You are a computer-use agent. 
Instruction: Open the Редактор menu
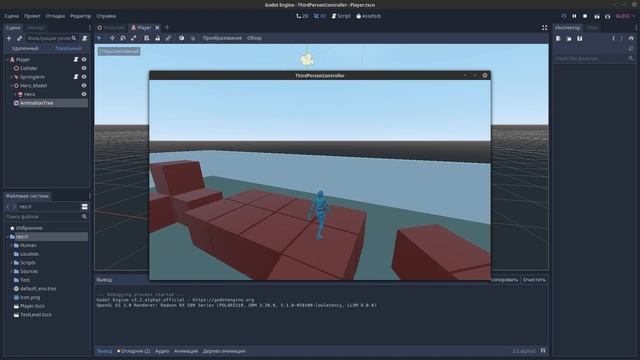point(80,16)
